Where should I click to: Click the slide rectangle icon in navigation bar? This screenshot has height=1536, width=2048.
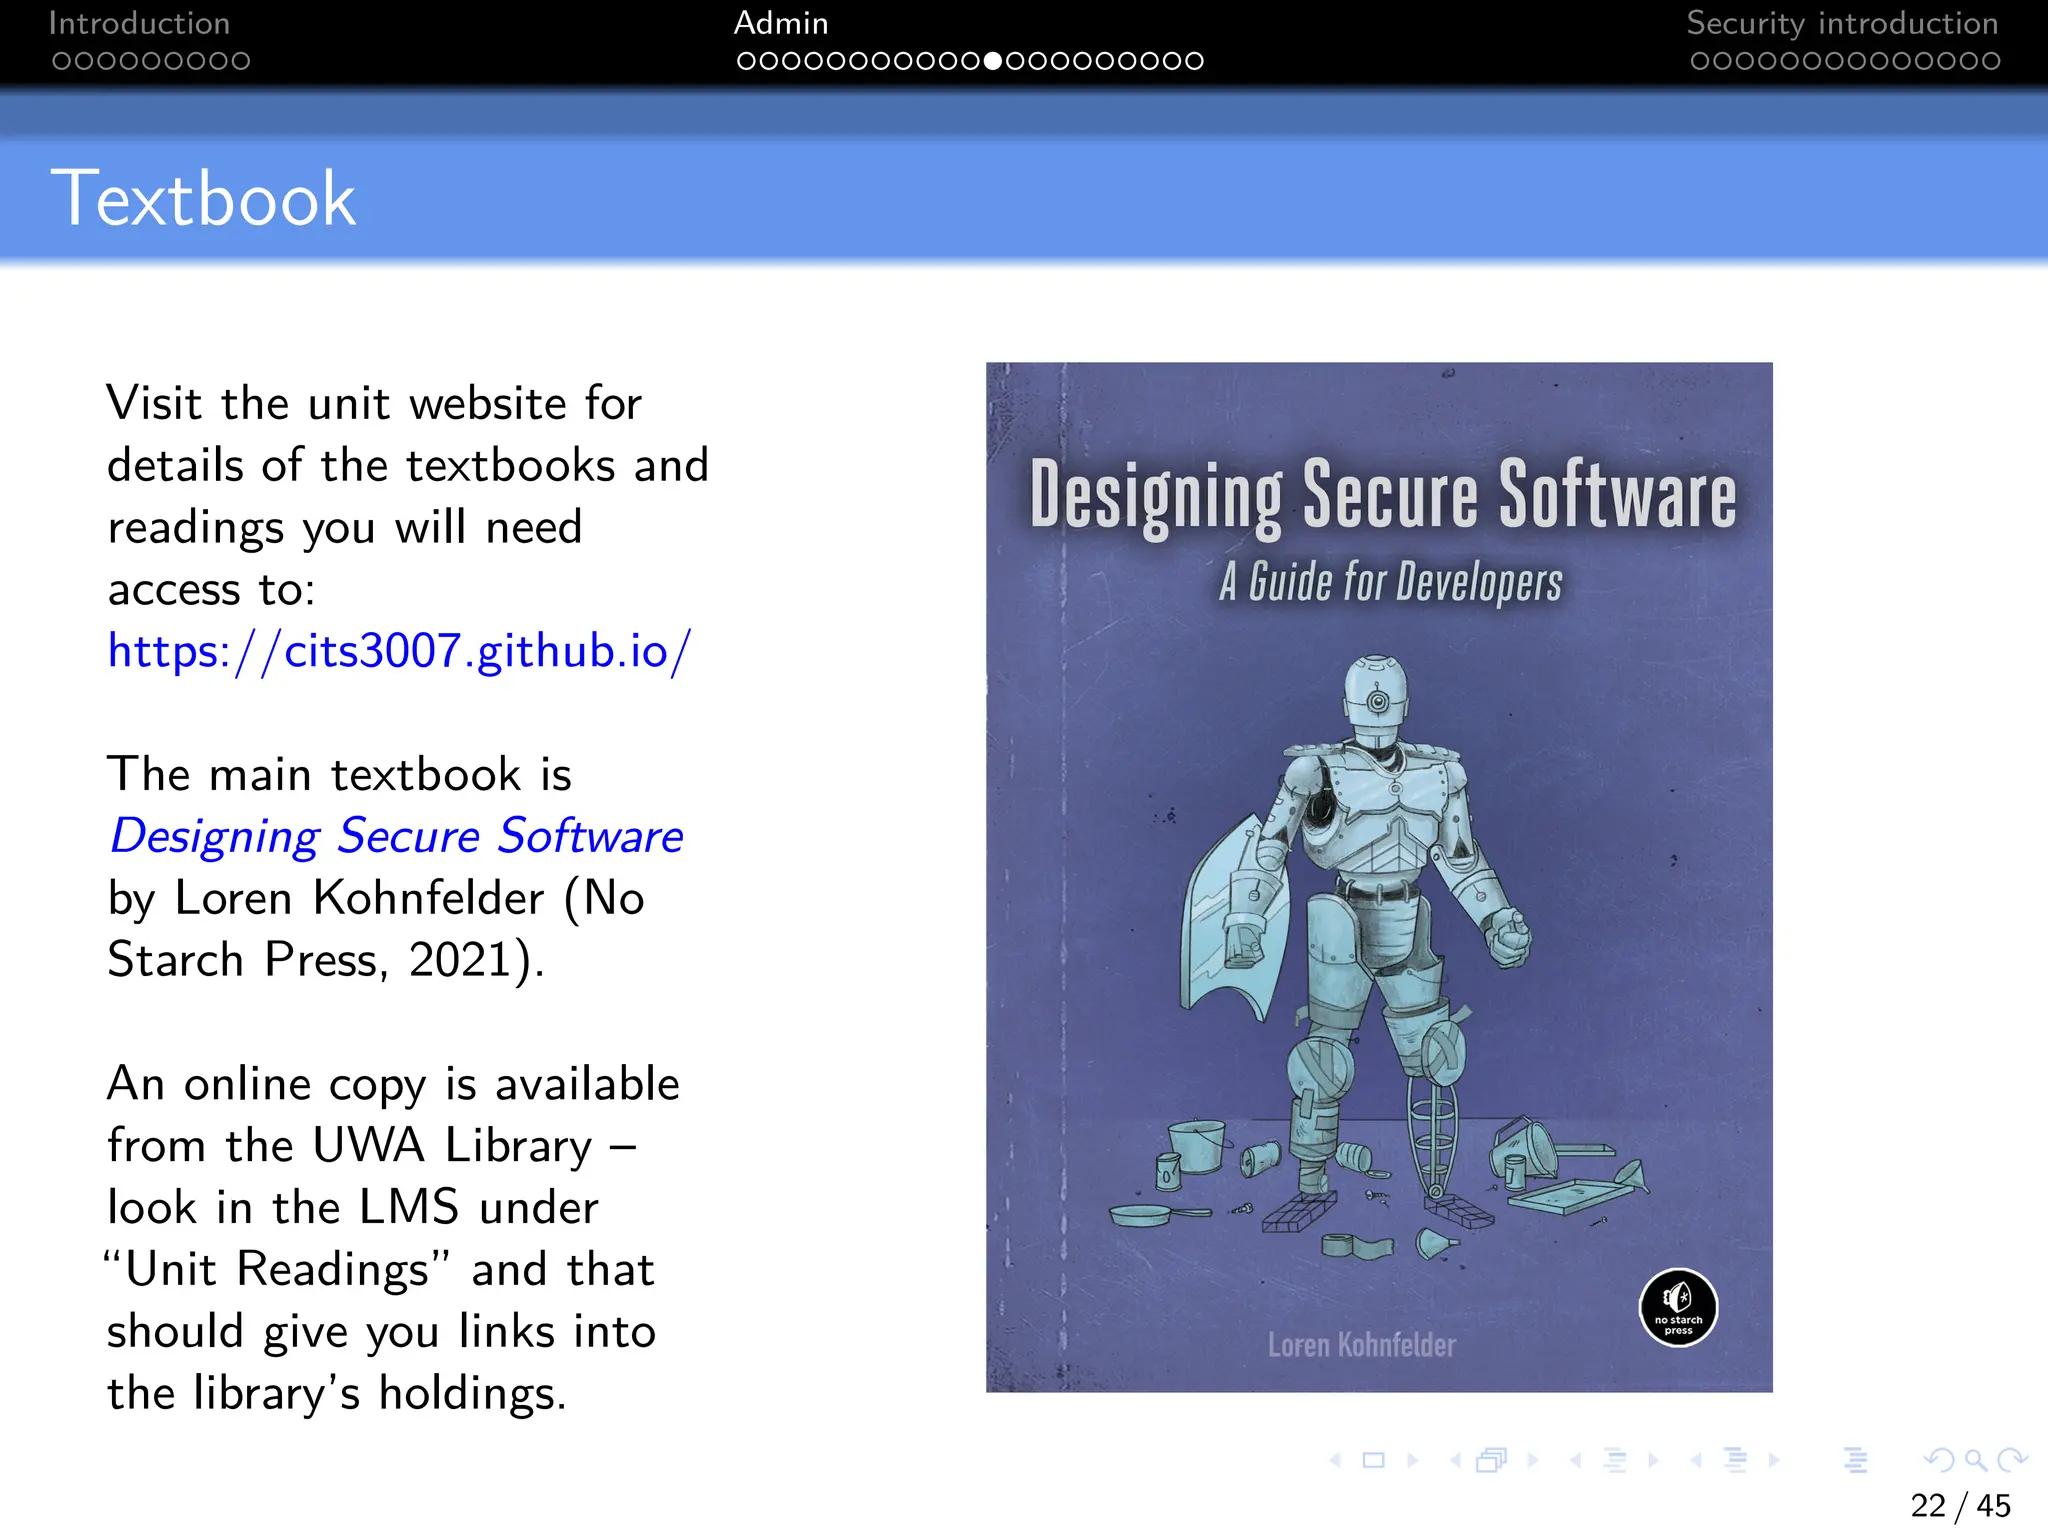pyautogui.click(x=1374, y=1461)
